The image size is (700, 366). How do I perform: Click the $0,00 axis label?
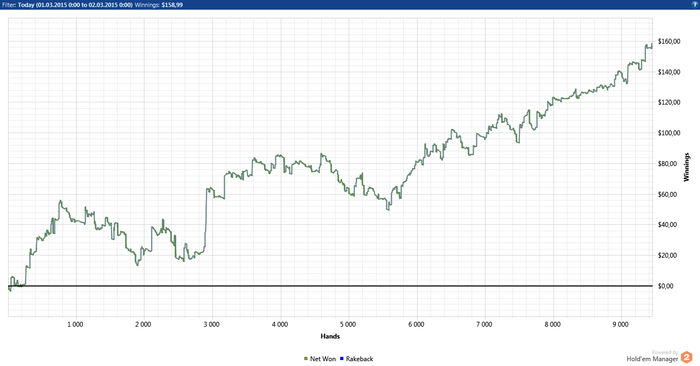[x=666, y=286]
